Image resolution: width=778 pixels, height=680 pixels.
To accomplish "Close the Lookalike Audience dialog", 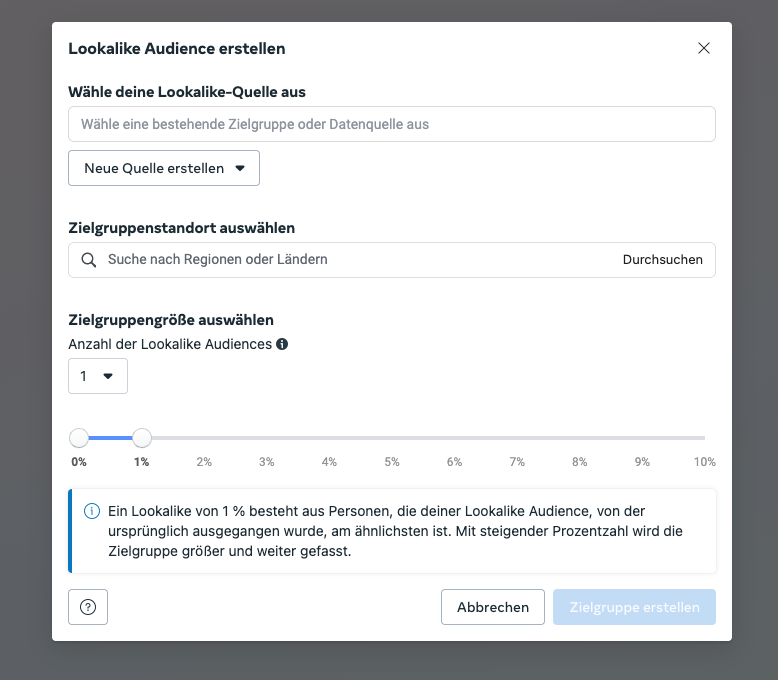I will click(x=704, y=48).
